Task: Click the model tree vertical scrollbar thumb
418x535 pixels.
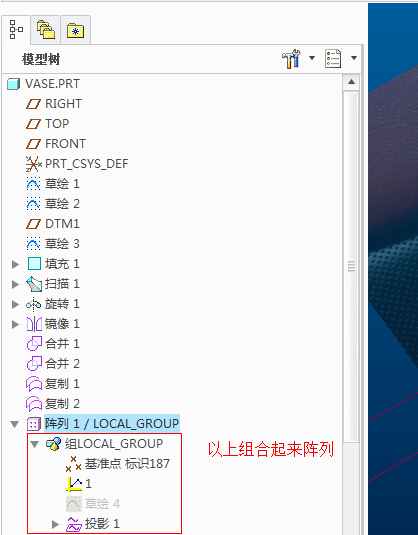Action: pyautogui.click(x=351, y=266)
